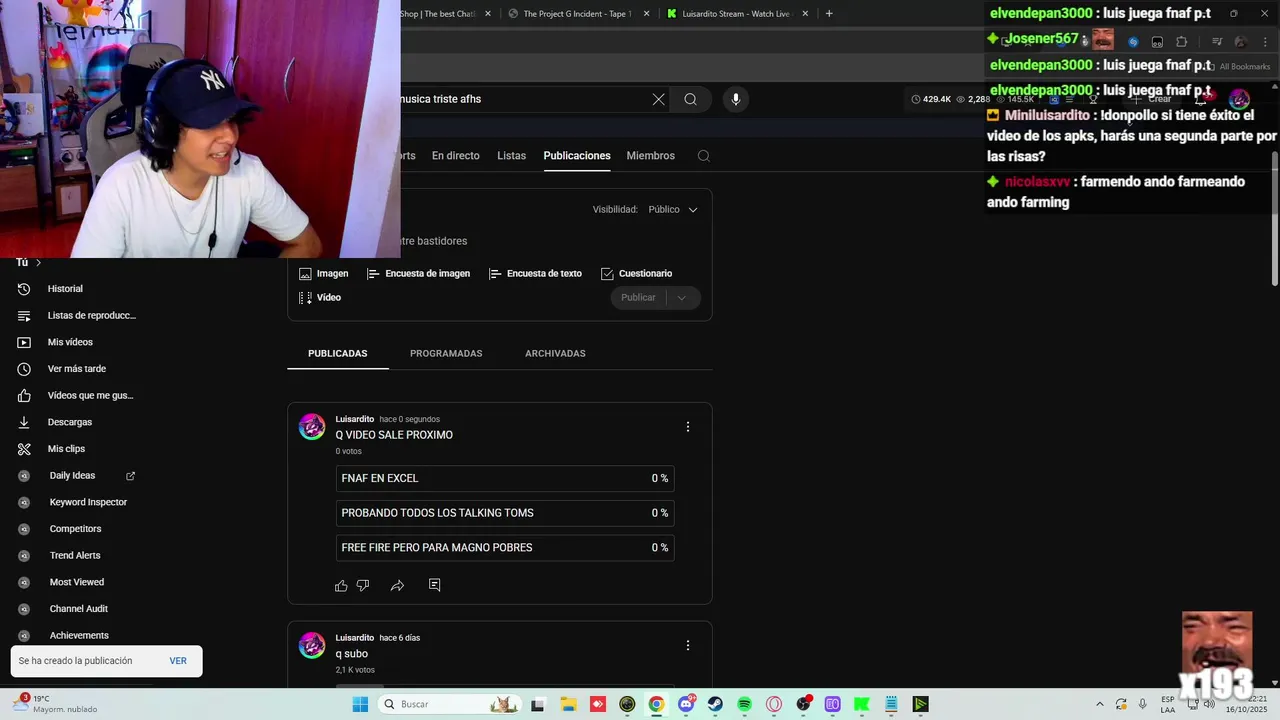Image resolution: width=1280 pixels, height=720 pixels.
Task: Create an Encuesta de imagen poll
Action: point(418,274)
